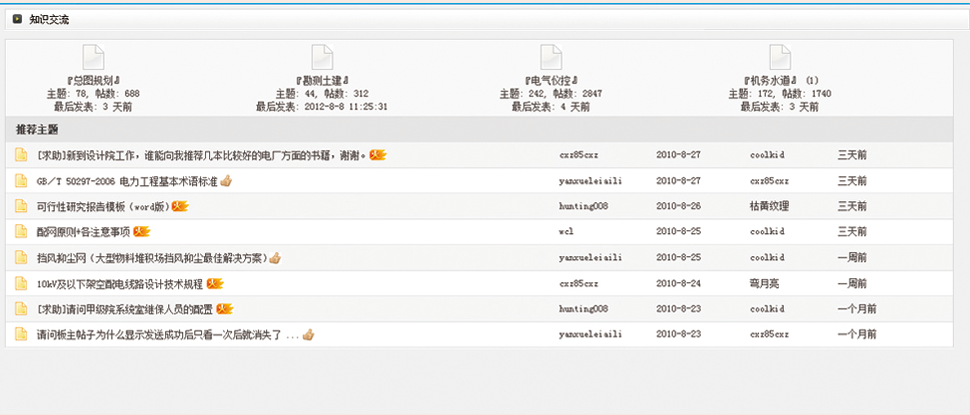Click folder icon beside 请问版主帖子 thread

pos(21,335)
